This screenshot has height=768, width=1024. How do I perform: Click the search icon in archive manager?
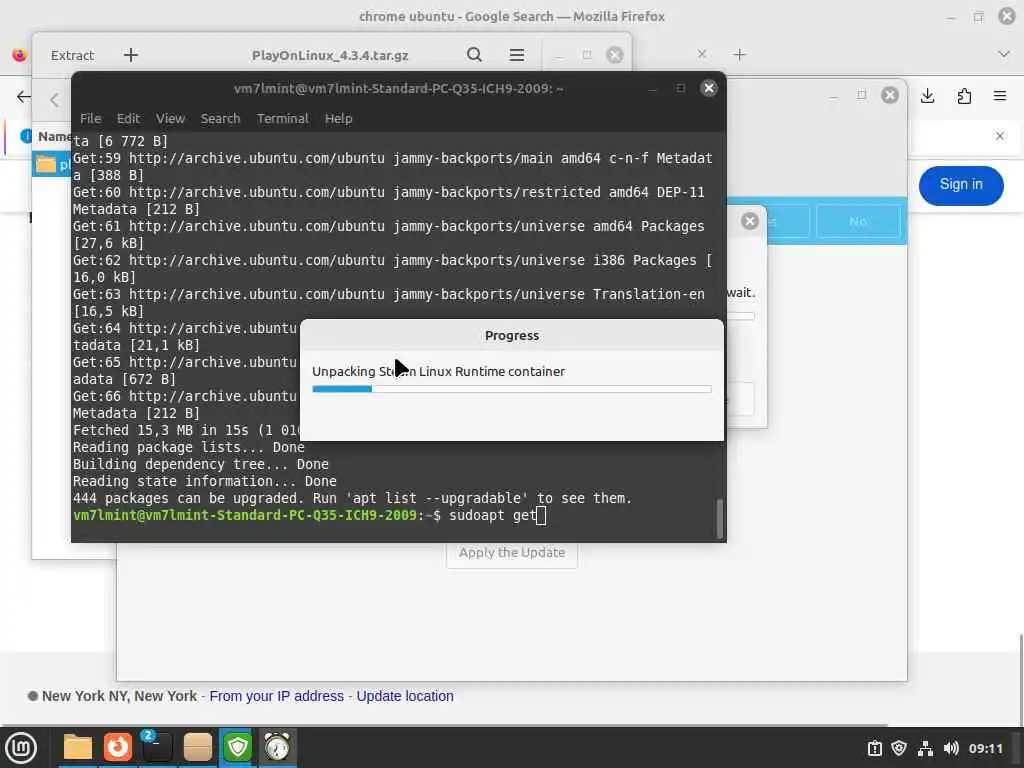click(475, 55)
